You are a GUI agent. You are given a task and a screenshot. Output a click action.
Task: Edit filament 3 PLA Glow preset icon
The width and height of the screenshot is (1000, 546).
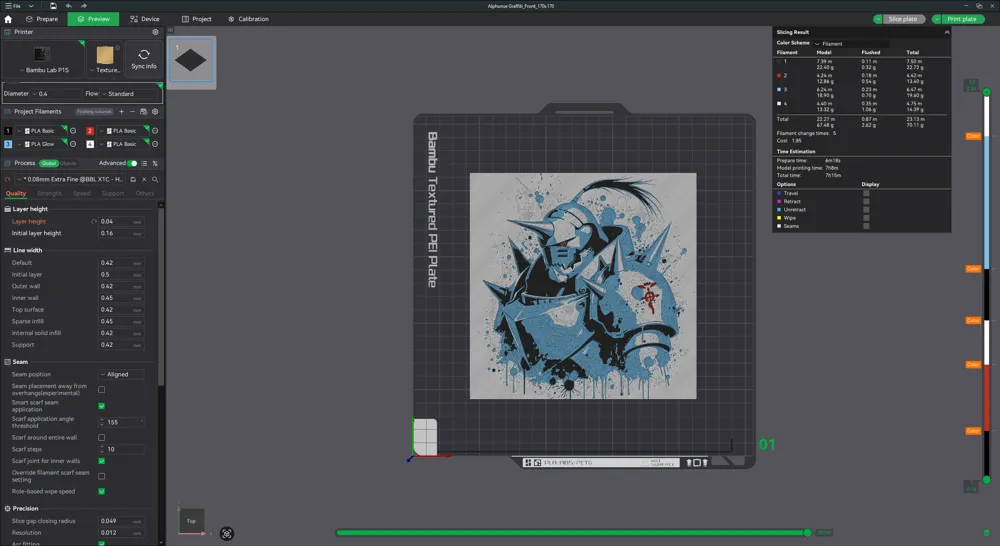click(73, 144)
